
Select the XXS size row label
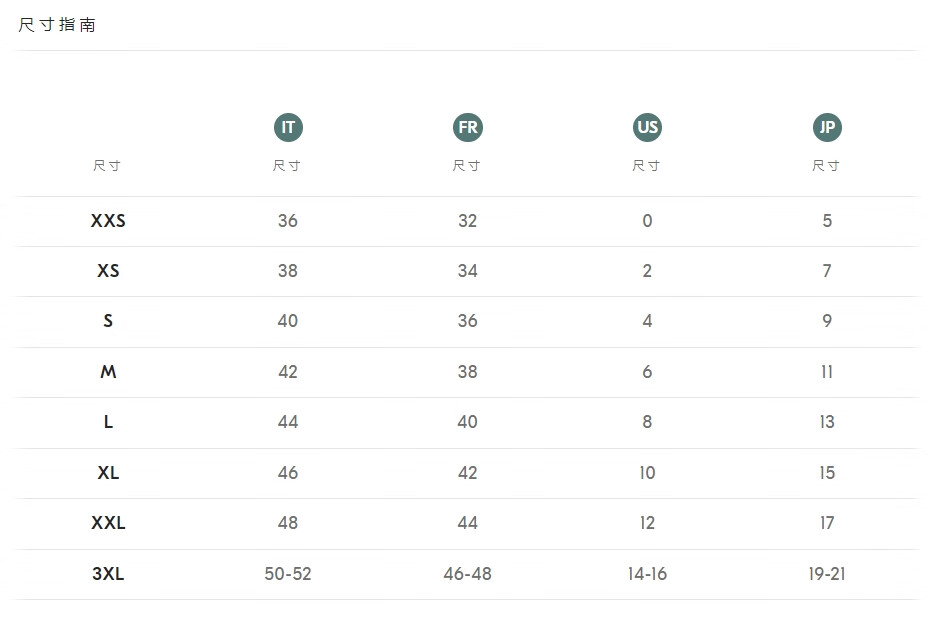click(x=108, y=221)
